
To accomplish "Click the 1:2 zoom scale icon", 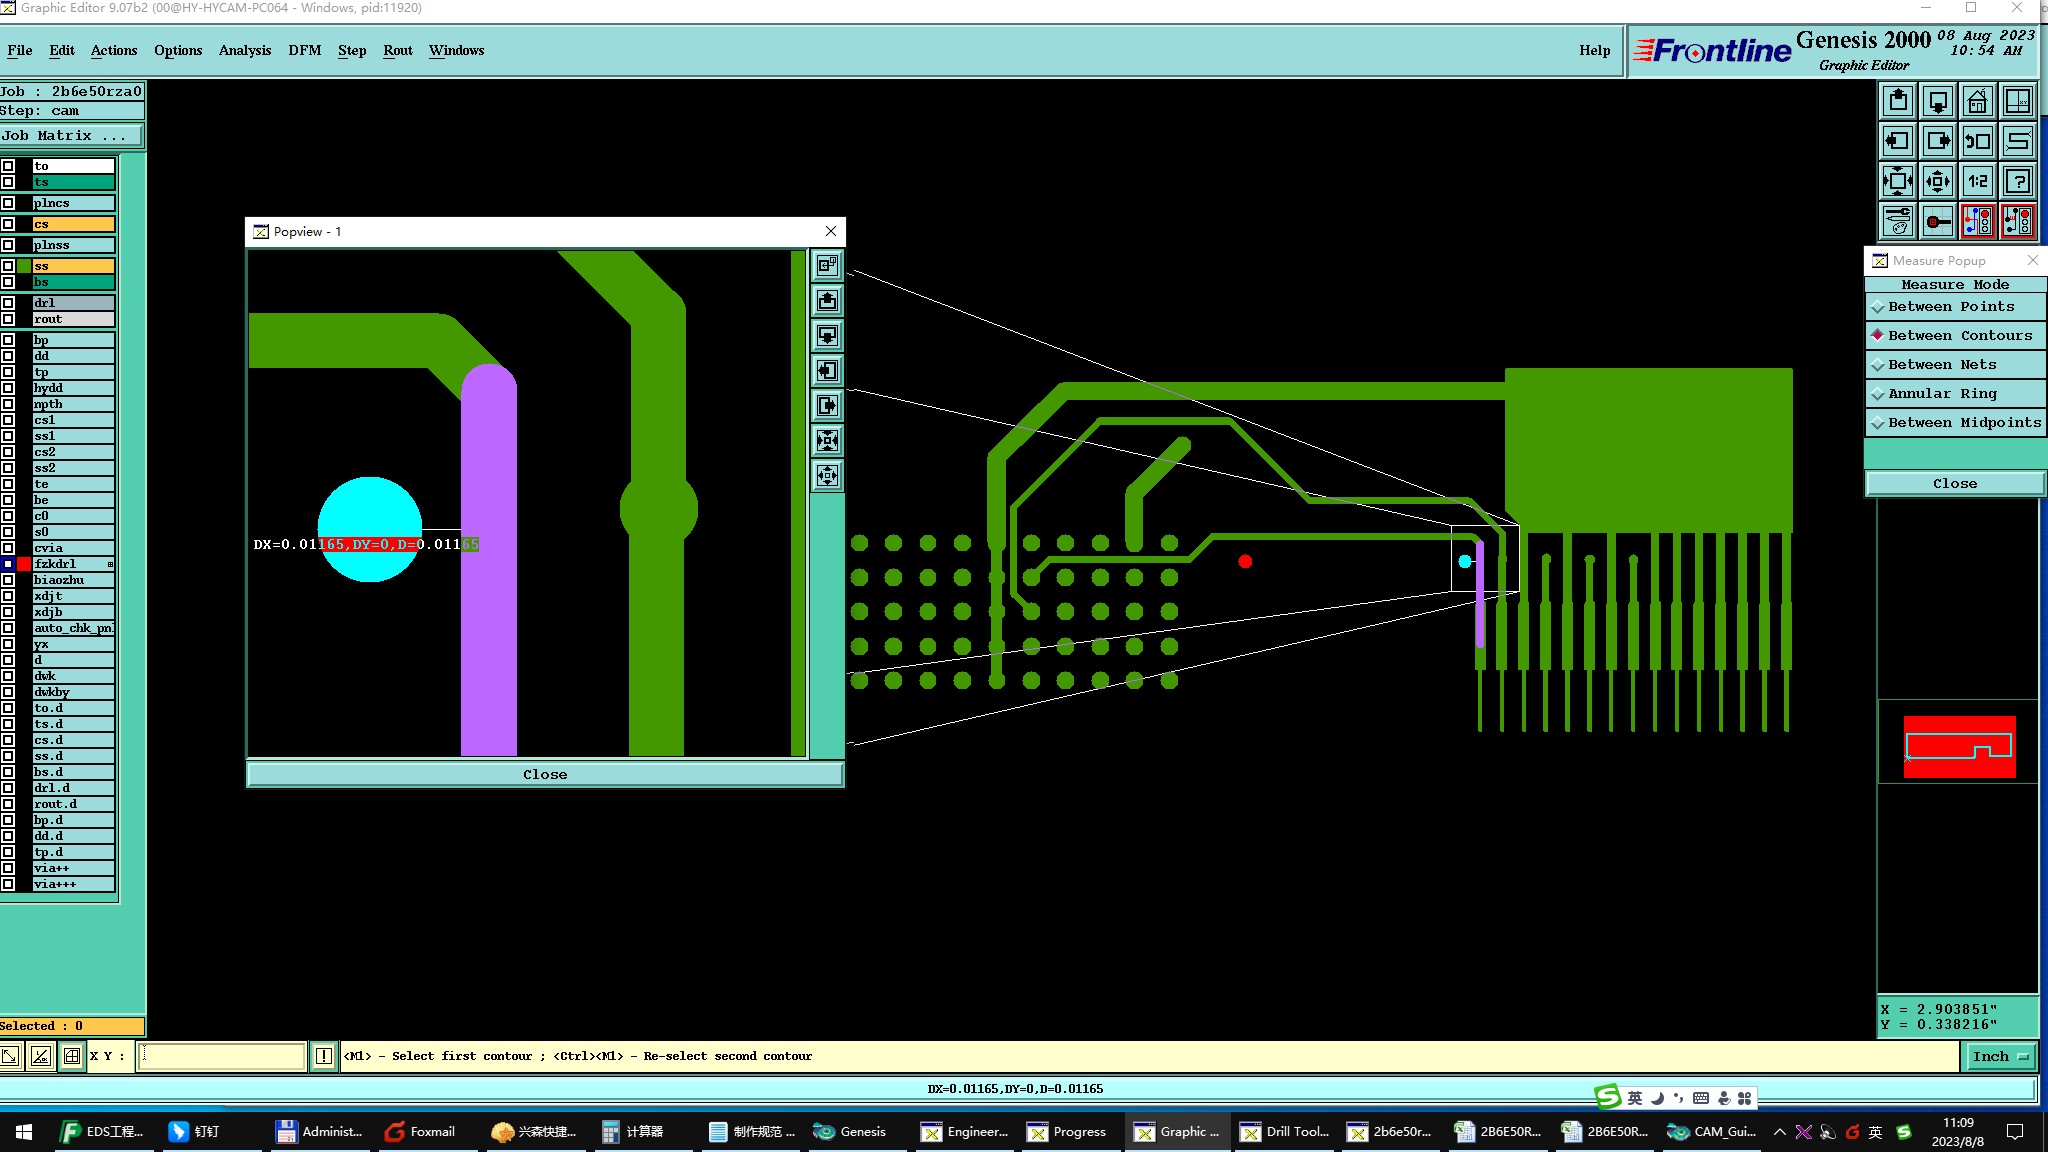I will pyautogui.click(x=1977, y=182).
